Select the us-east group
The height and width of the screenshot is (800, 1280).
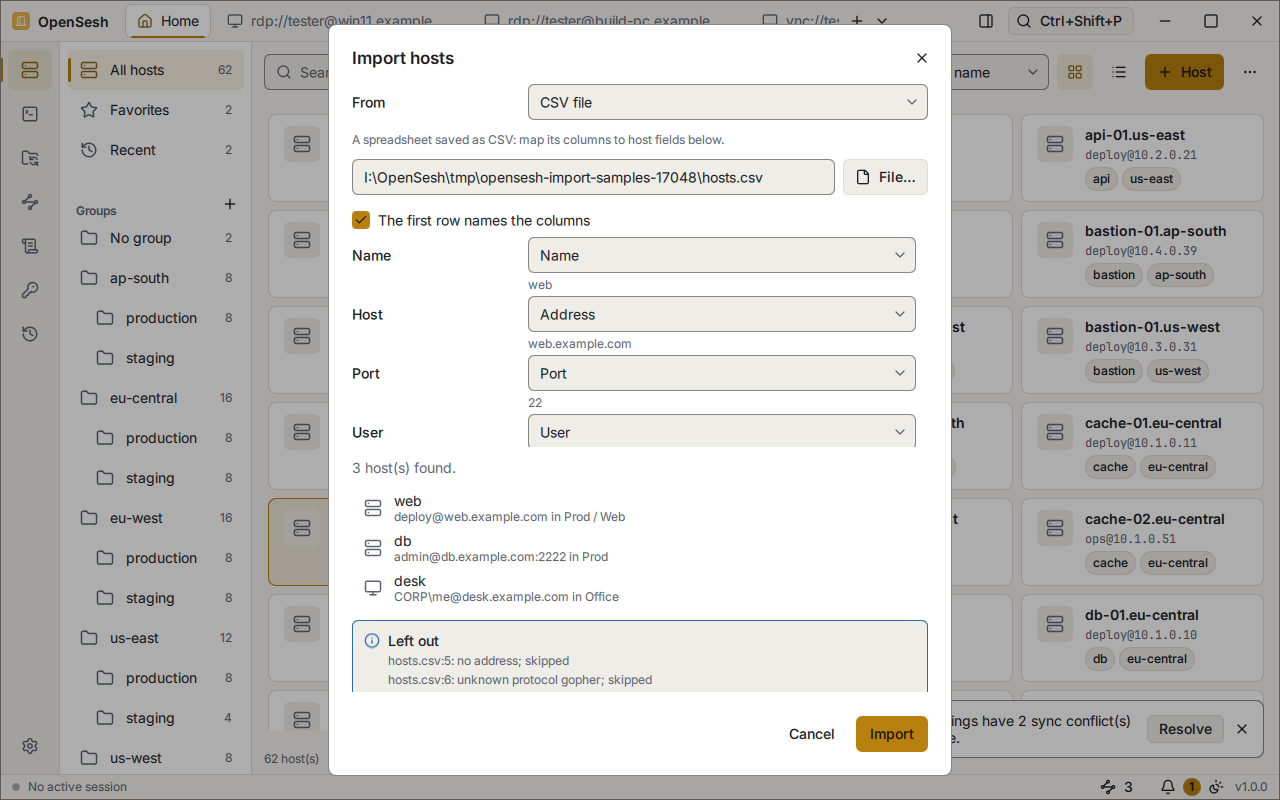(x=156, y=638)
